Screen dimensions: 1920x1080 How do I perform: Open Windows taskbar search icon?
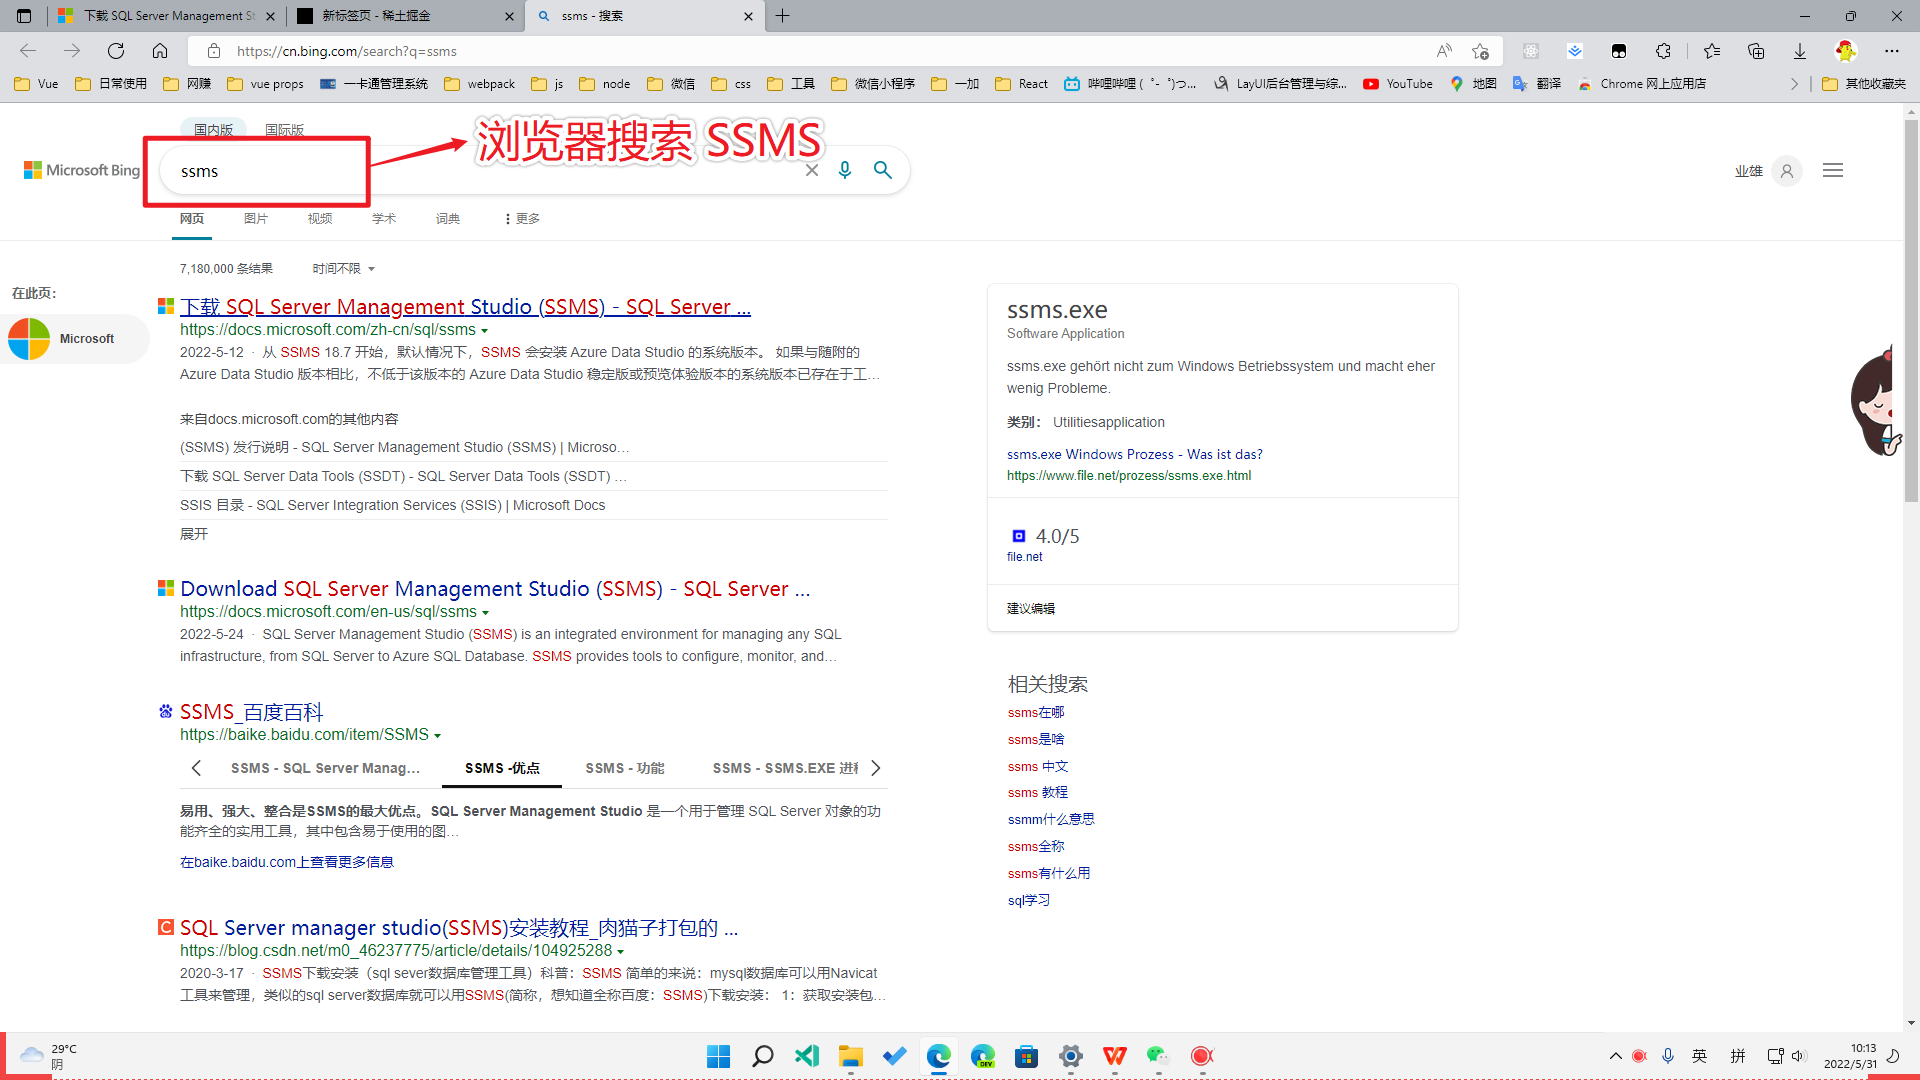point(763,1056)
